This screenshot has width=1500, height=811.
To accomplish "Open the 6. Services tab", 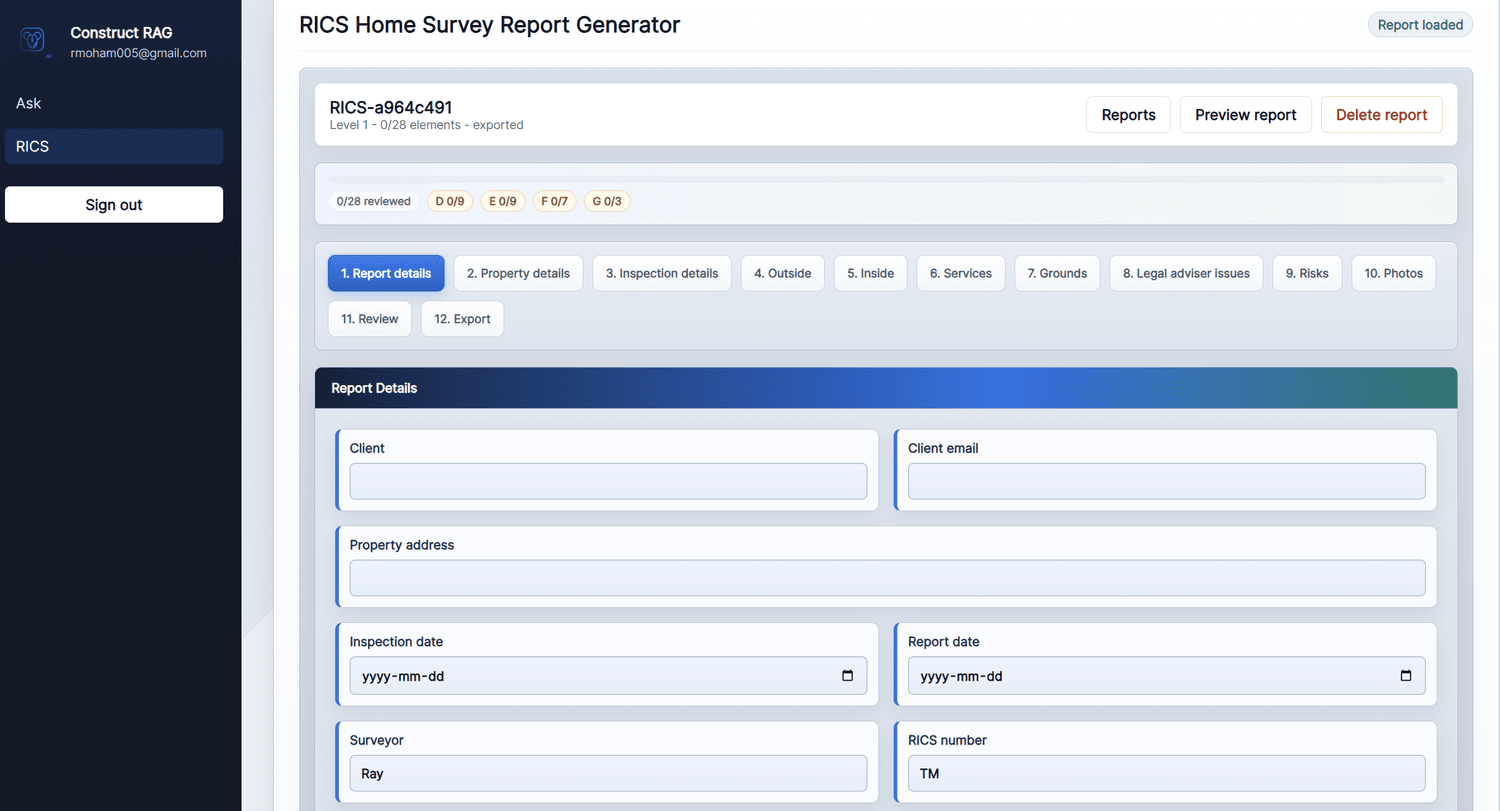I will pos(961,273).
